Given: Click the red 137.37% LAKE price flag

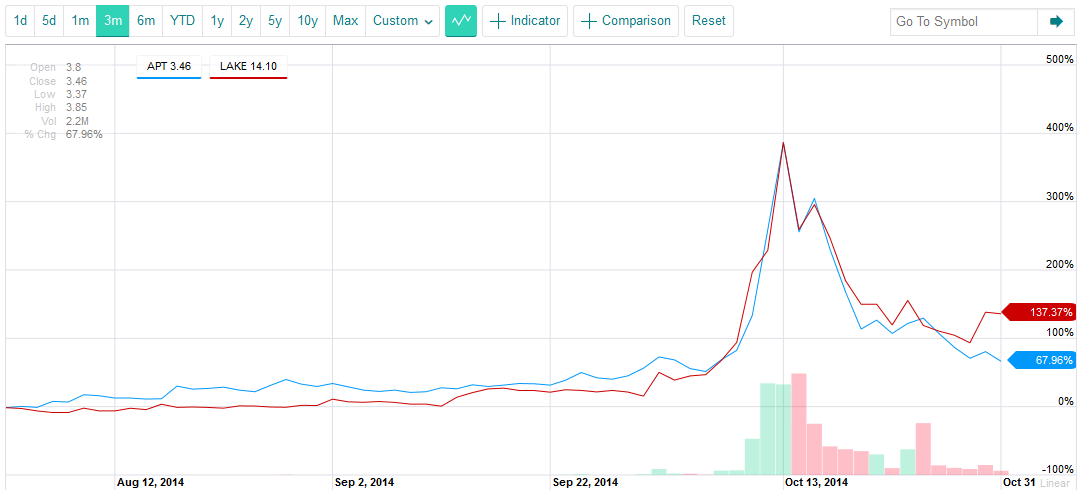Looking at the screenshot, I should pos(1038,312).
